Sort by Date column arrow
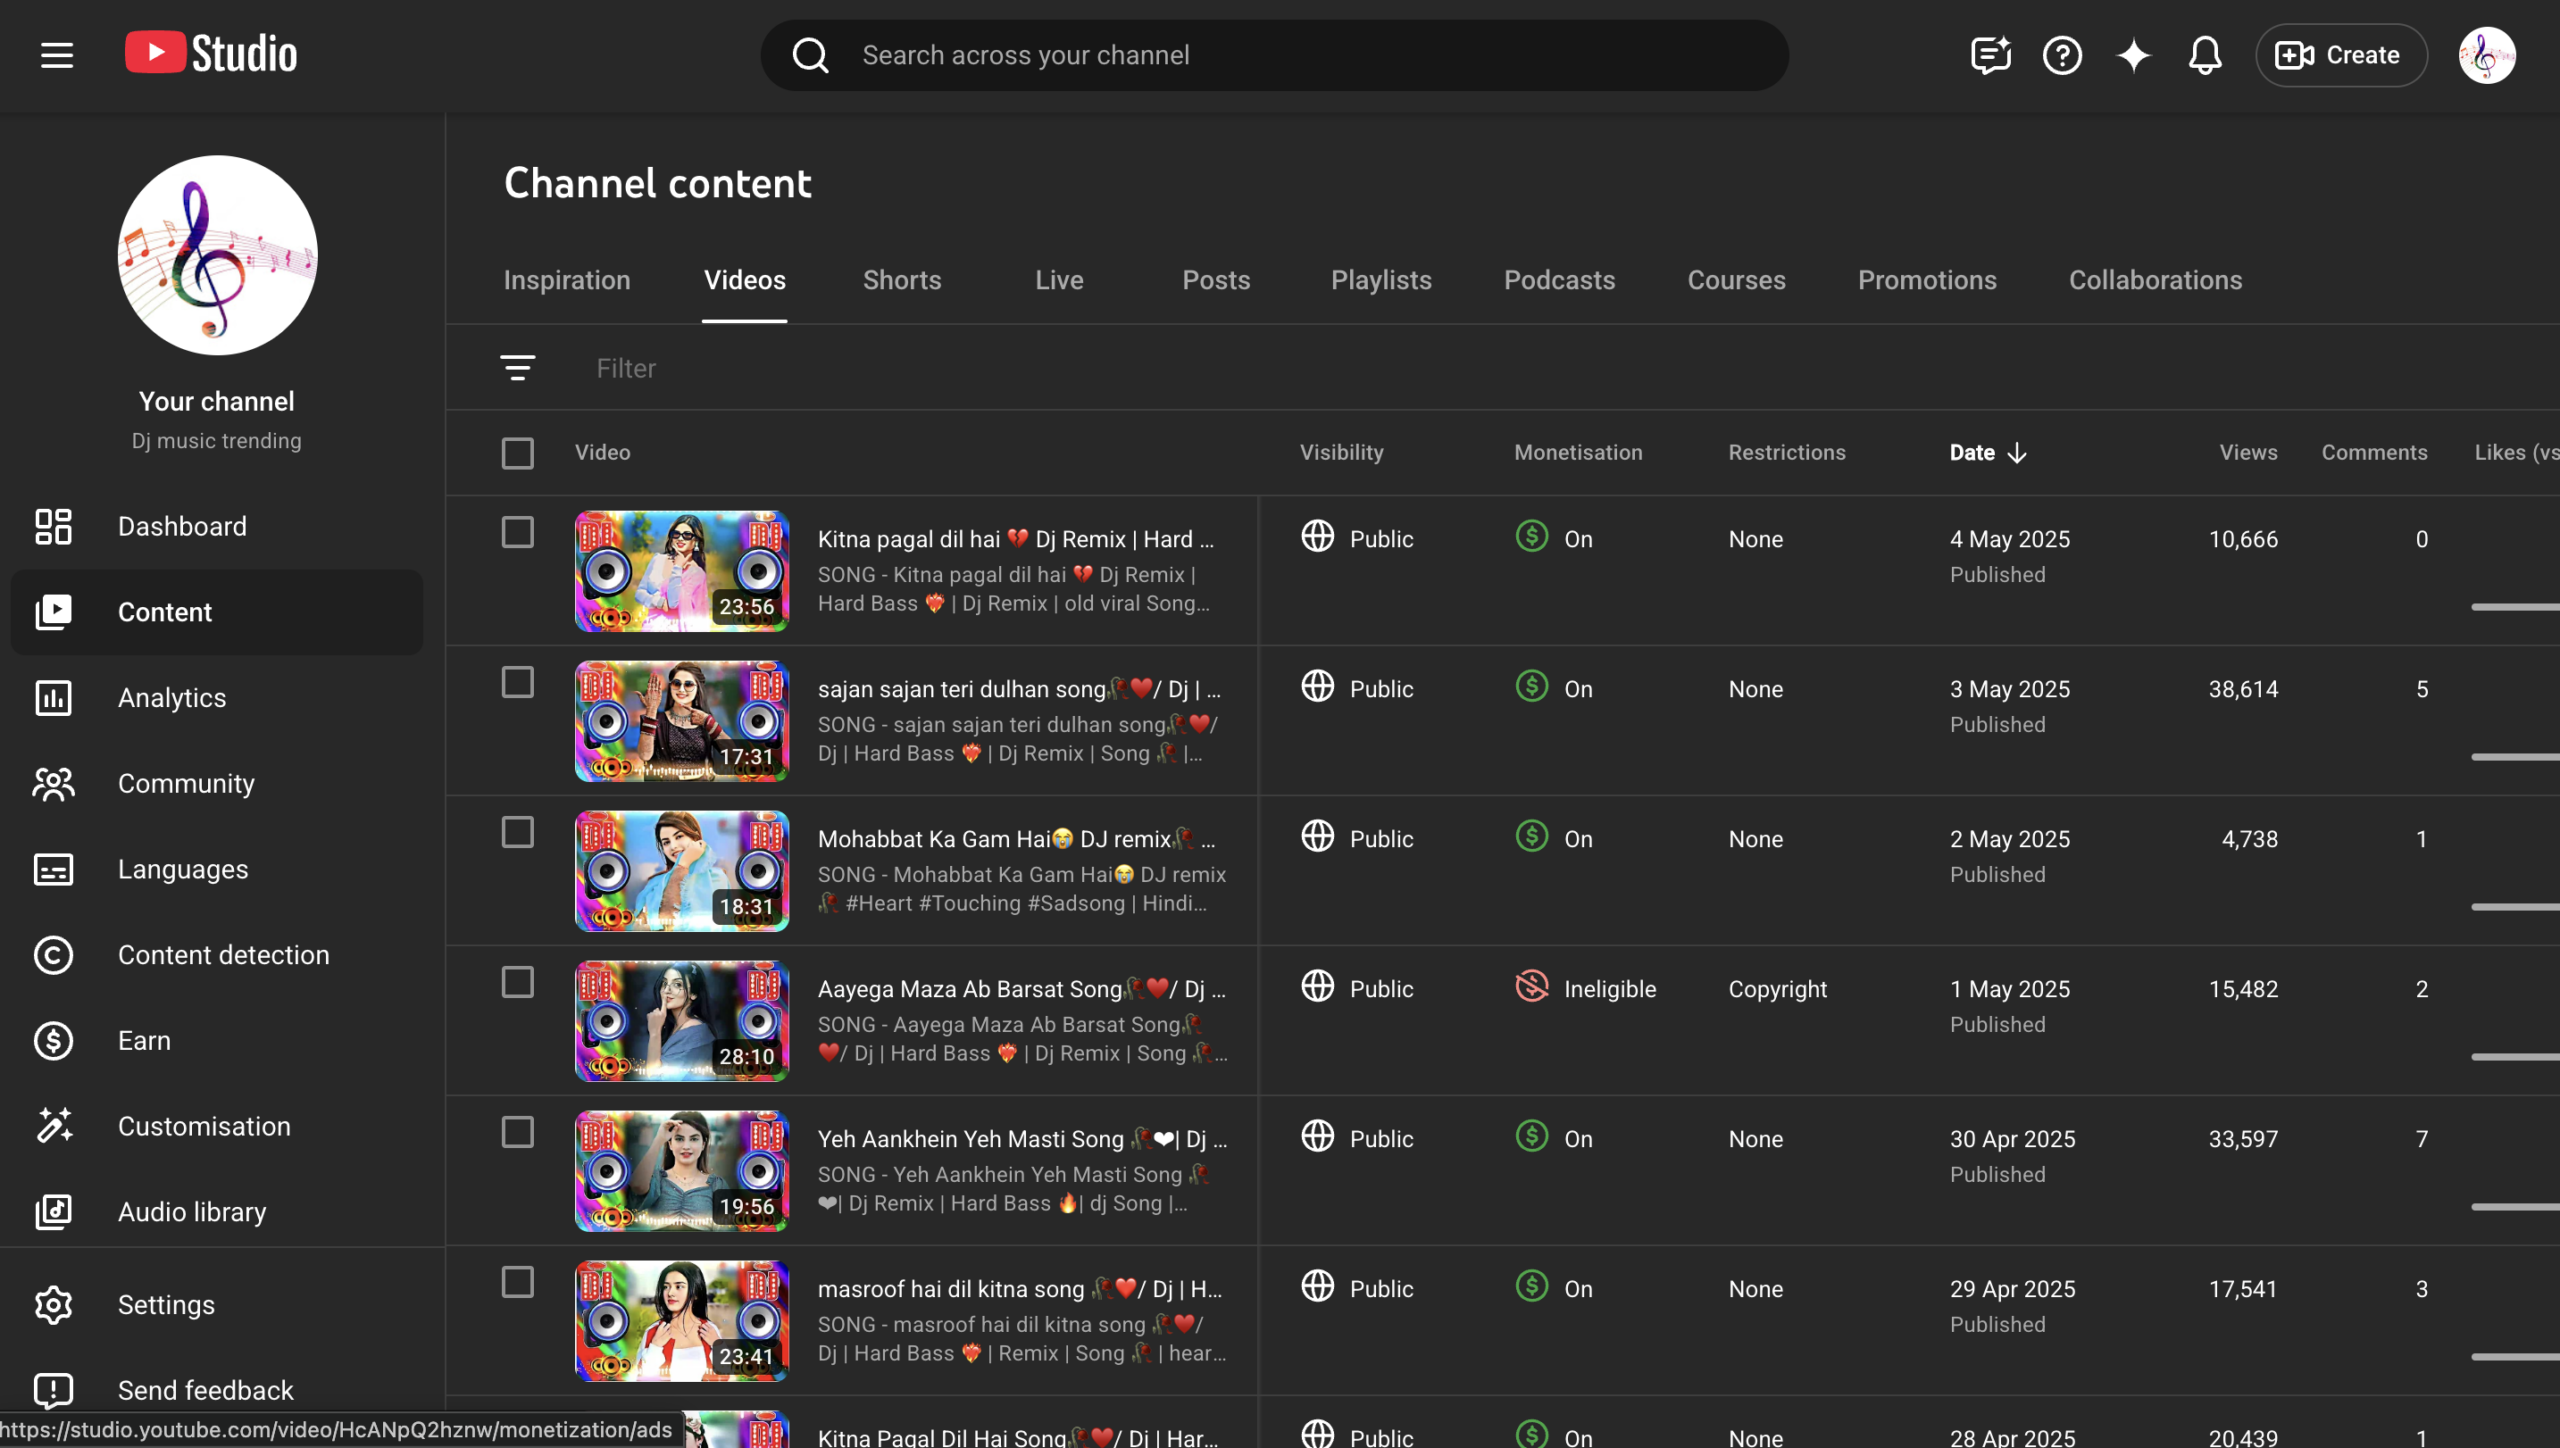Image resolution: width=2560 pixels, height=1448 pixels. click(2016, 453)
